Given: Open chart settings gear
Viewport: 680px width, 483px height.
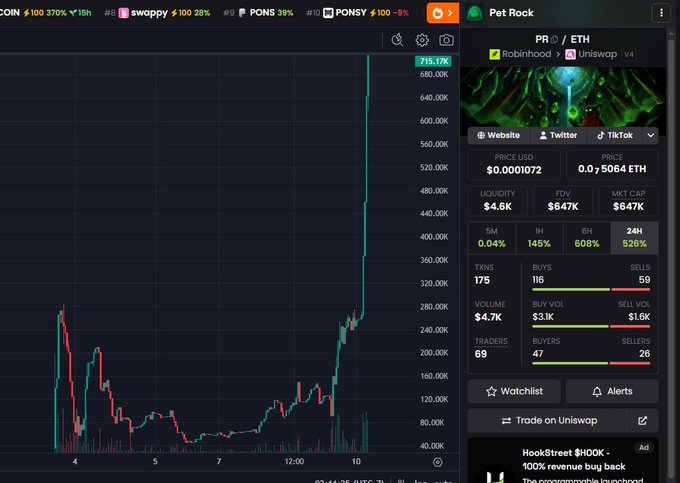Looking at the screenshot, I should coord(422,40).
